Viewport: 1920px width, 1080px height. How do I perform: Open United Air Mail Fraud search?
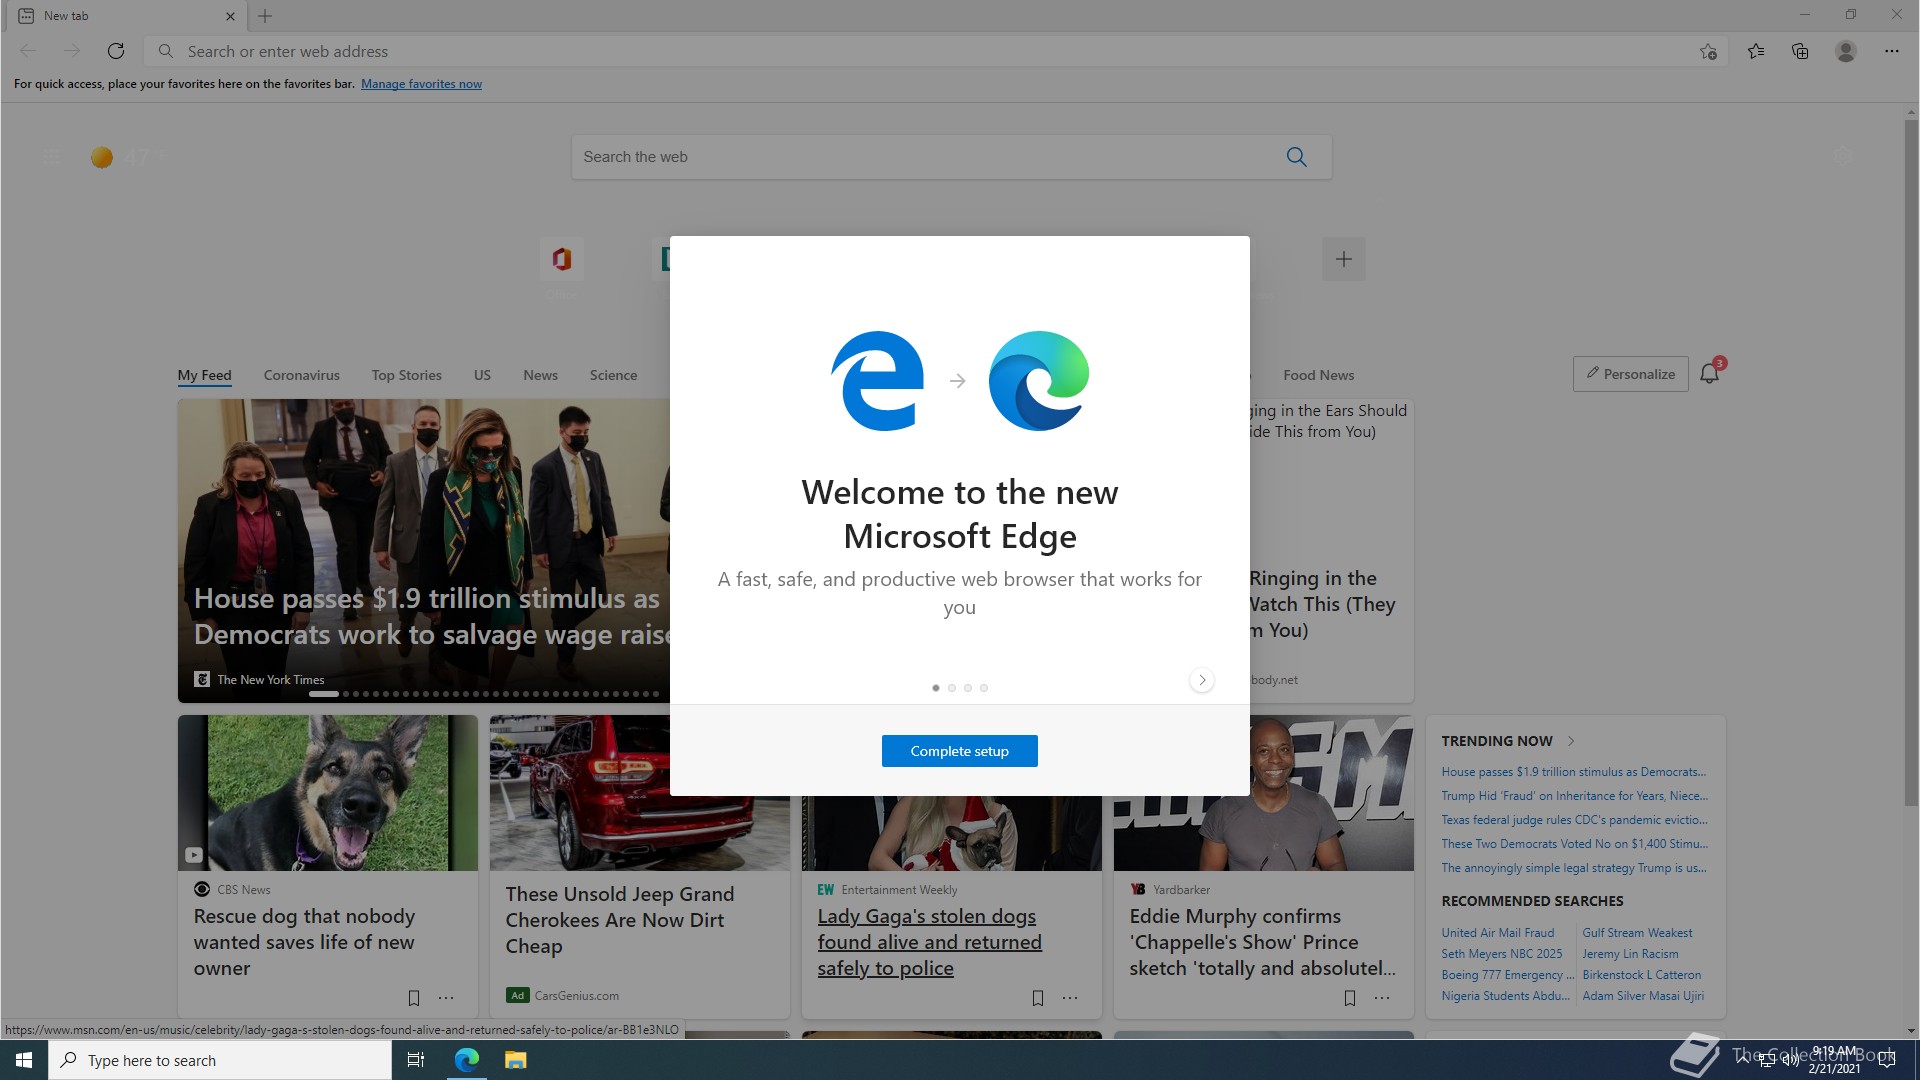pos(1498,933)
